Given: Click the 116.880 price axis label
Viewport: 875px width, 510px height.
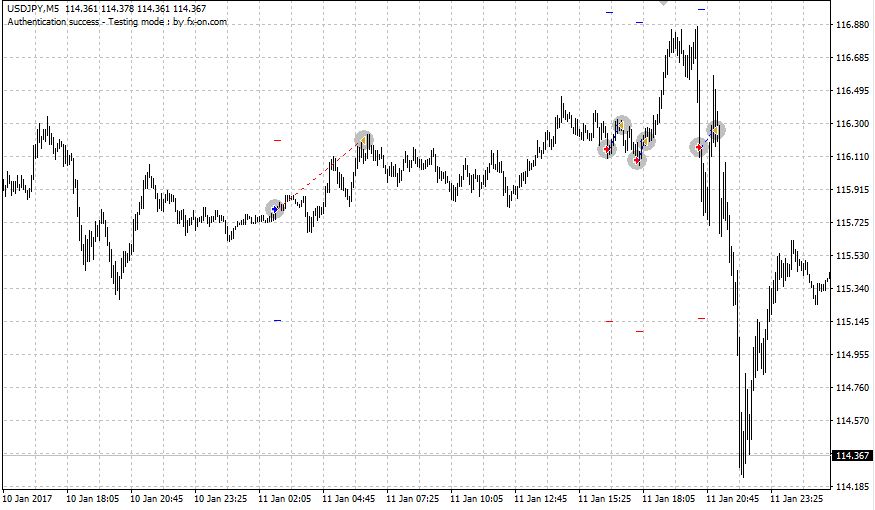Looking at the screenshot, I should click(853, 25).
